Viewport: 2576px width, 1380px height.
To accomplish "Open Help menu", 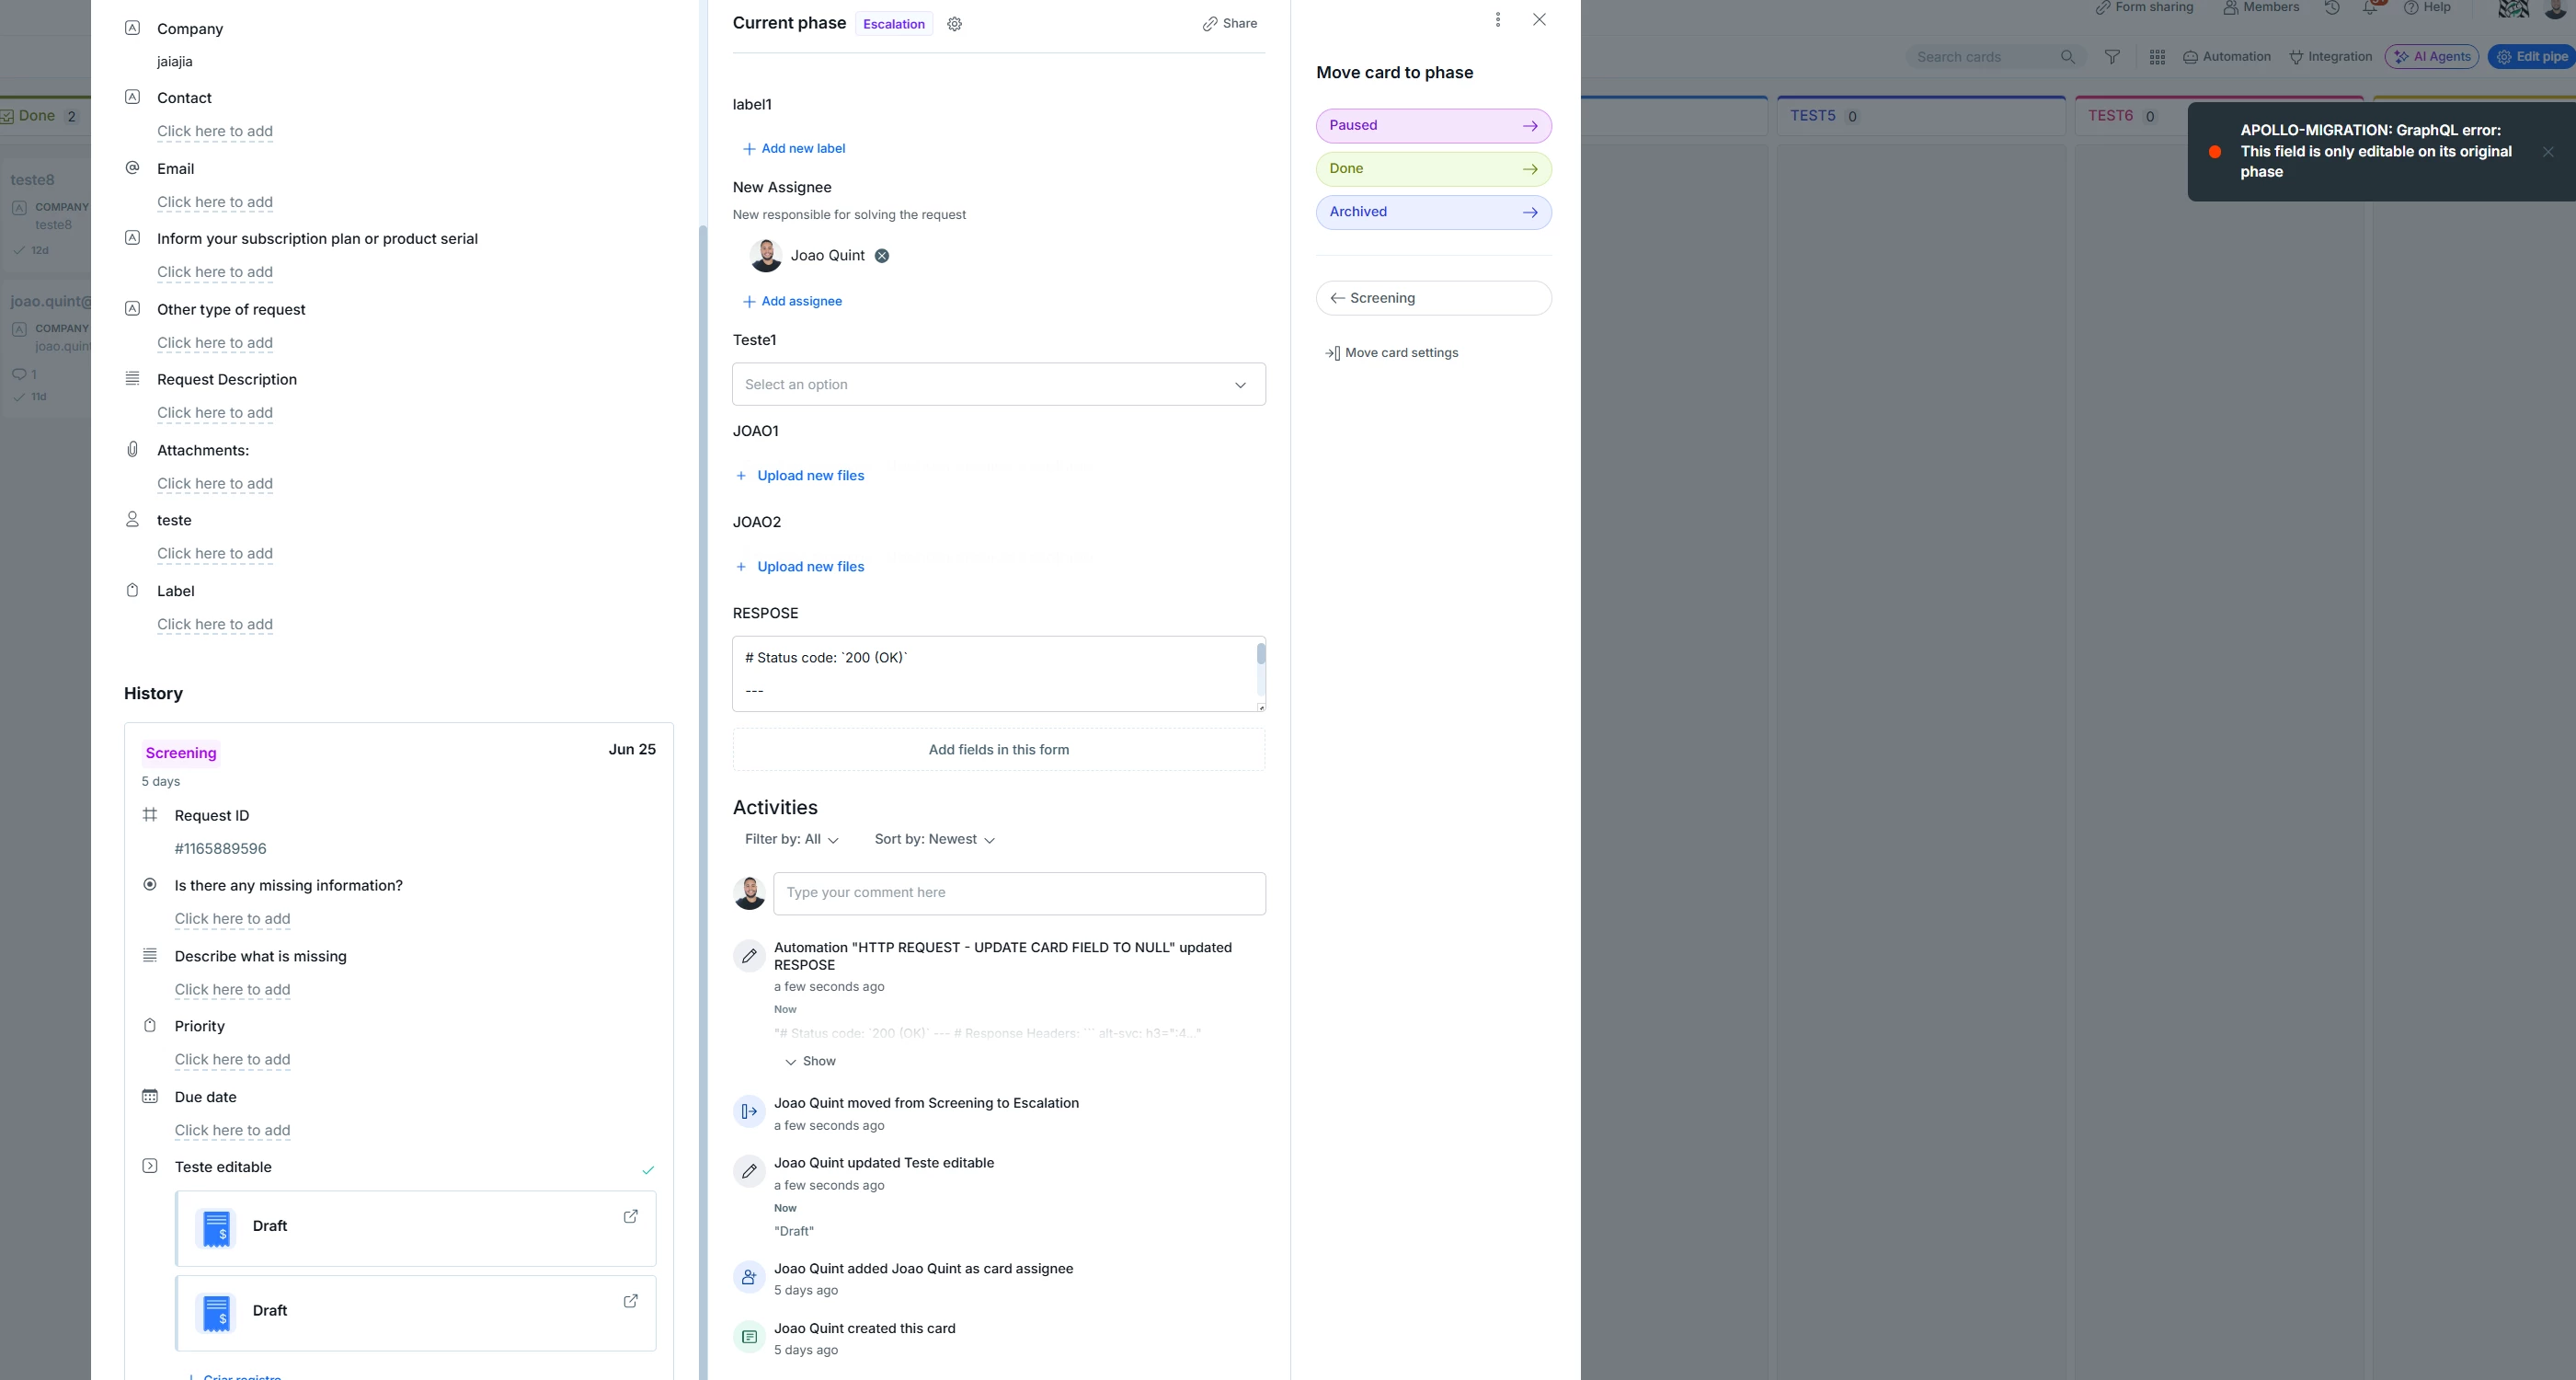I will pos(2427,8).
